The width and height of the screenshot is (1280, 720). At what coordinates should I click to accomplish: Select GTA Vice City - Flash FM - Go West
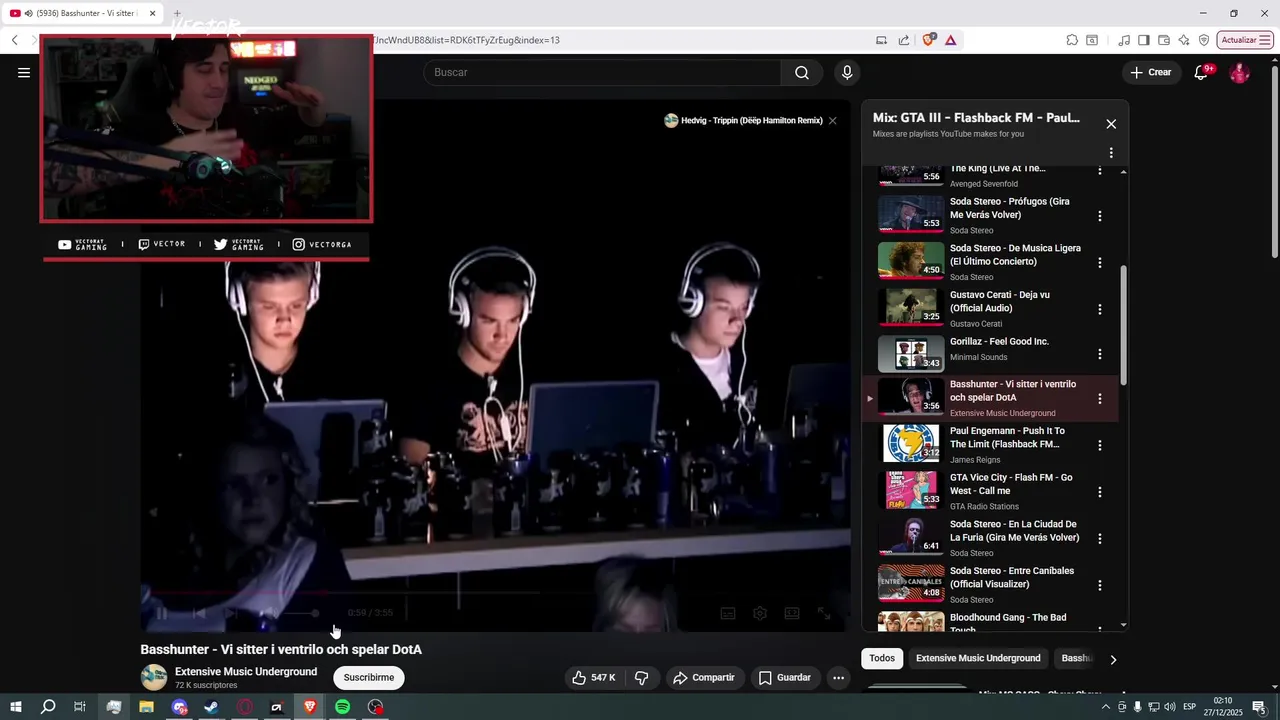tap(1011, 484)
